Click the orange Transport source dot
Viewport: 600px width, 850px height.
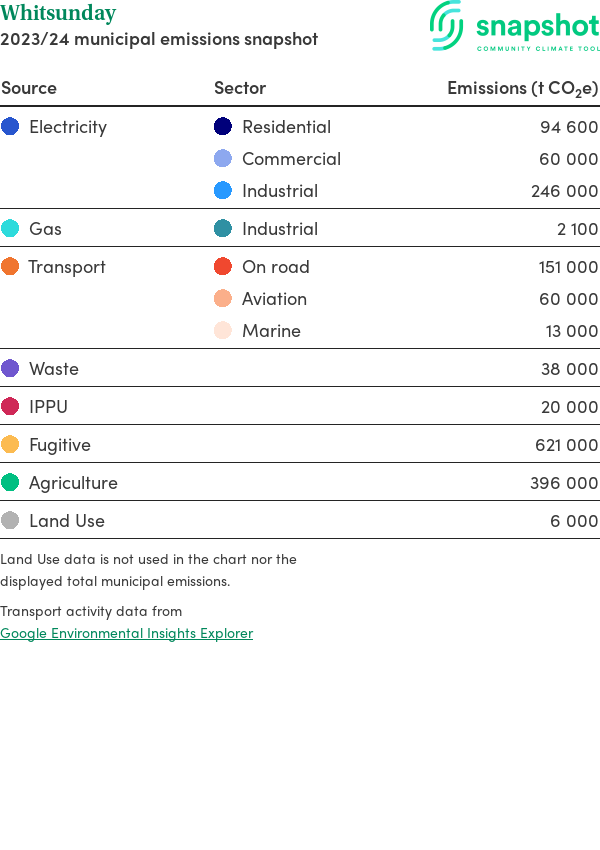[10, 267]
